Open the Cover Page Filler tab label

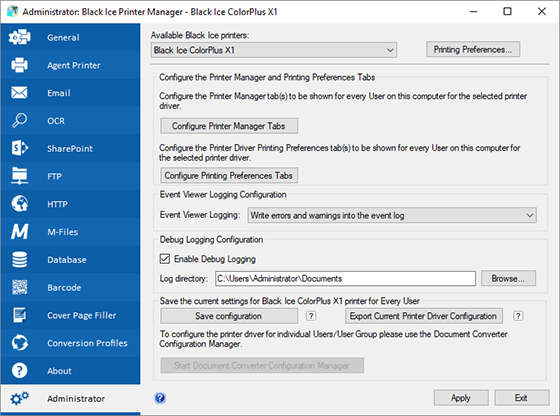pos(82,315)
